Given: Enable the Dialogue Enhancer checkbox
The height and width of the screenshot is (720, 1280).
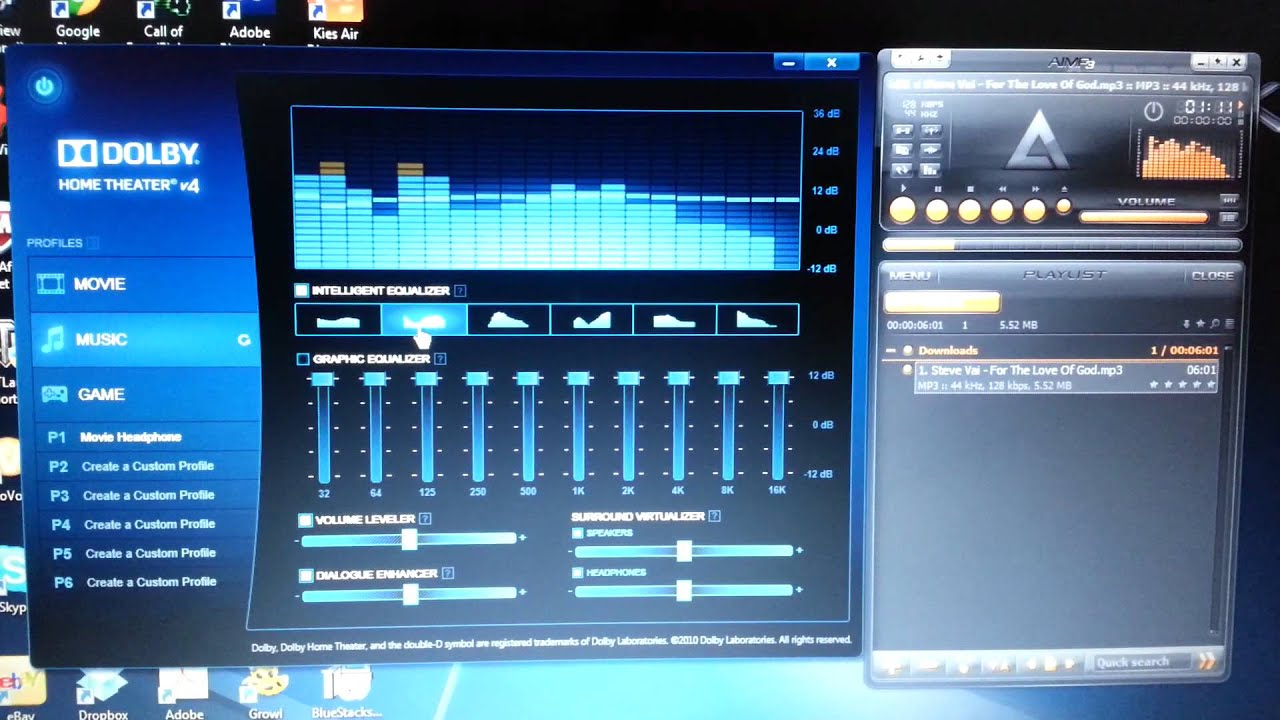Looking at the screenshot, I should point(306,575).
